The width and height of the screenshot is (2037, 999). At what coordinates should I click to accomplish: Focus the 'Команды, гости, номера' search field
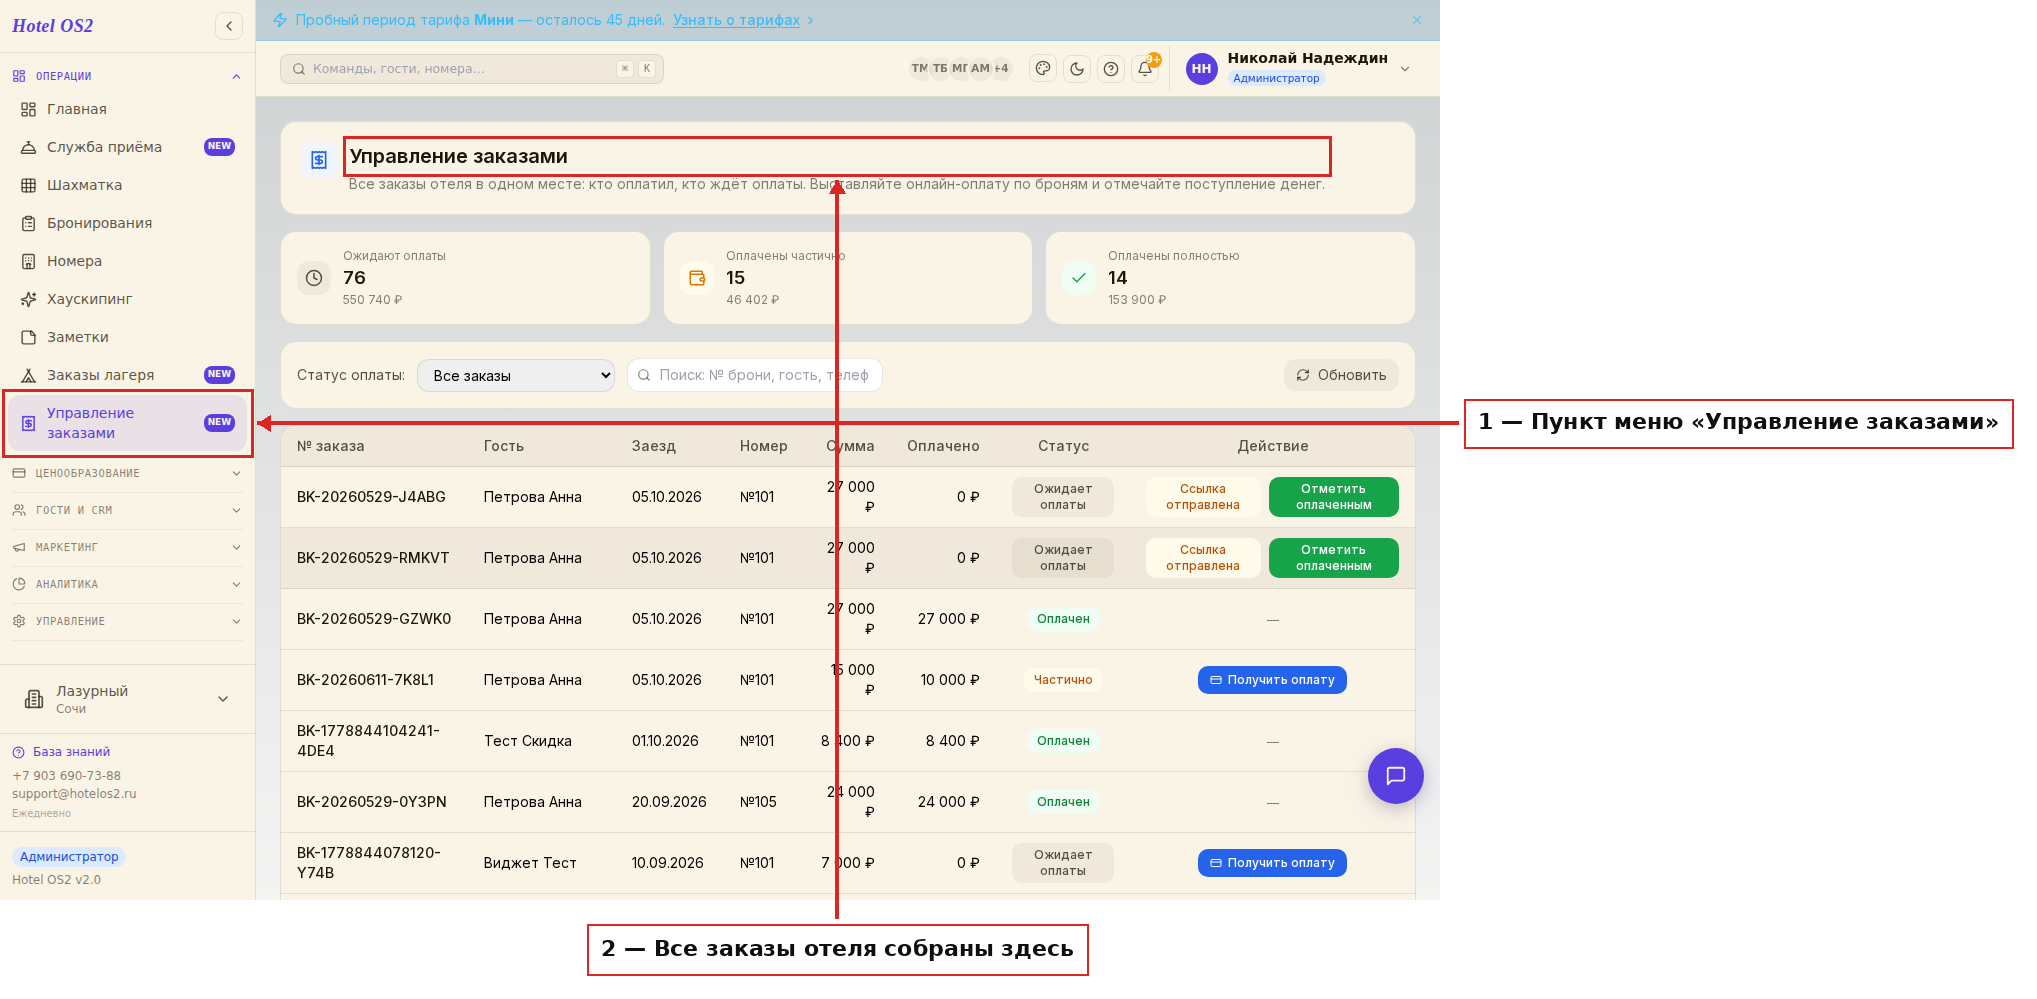[472, 69]
